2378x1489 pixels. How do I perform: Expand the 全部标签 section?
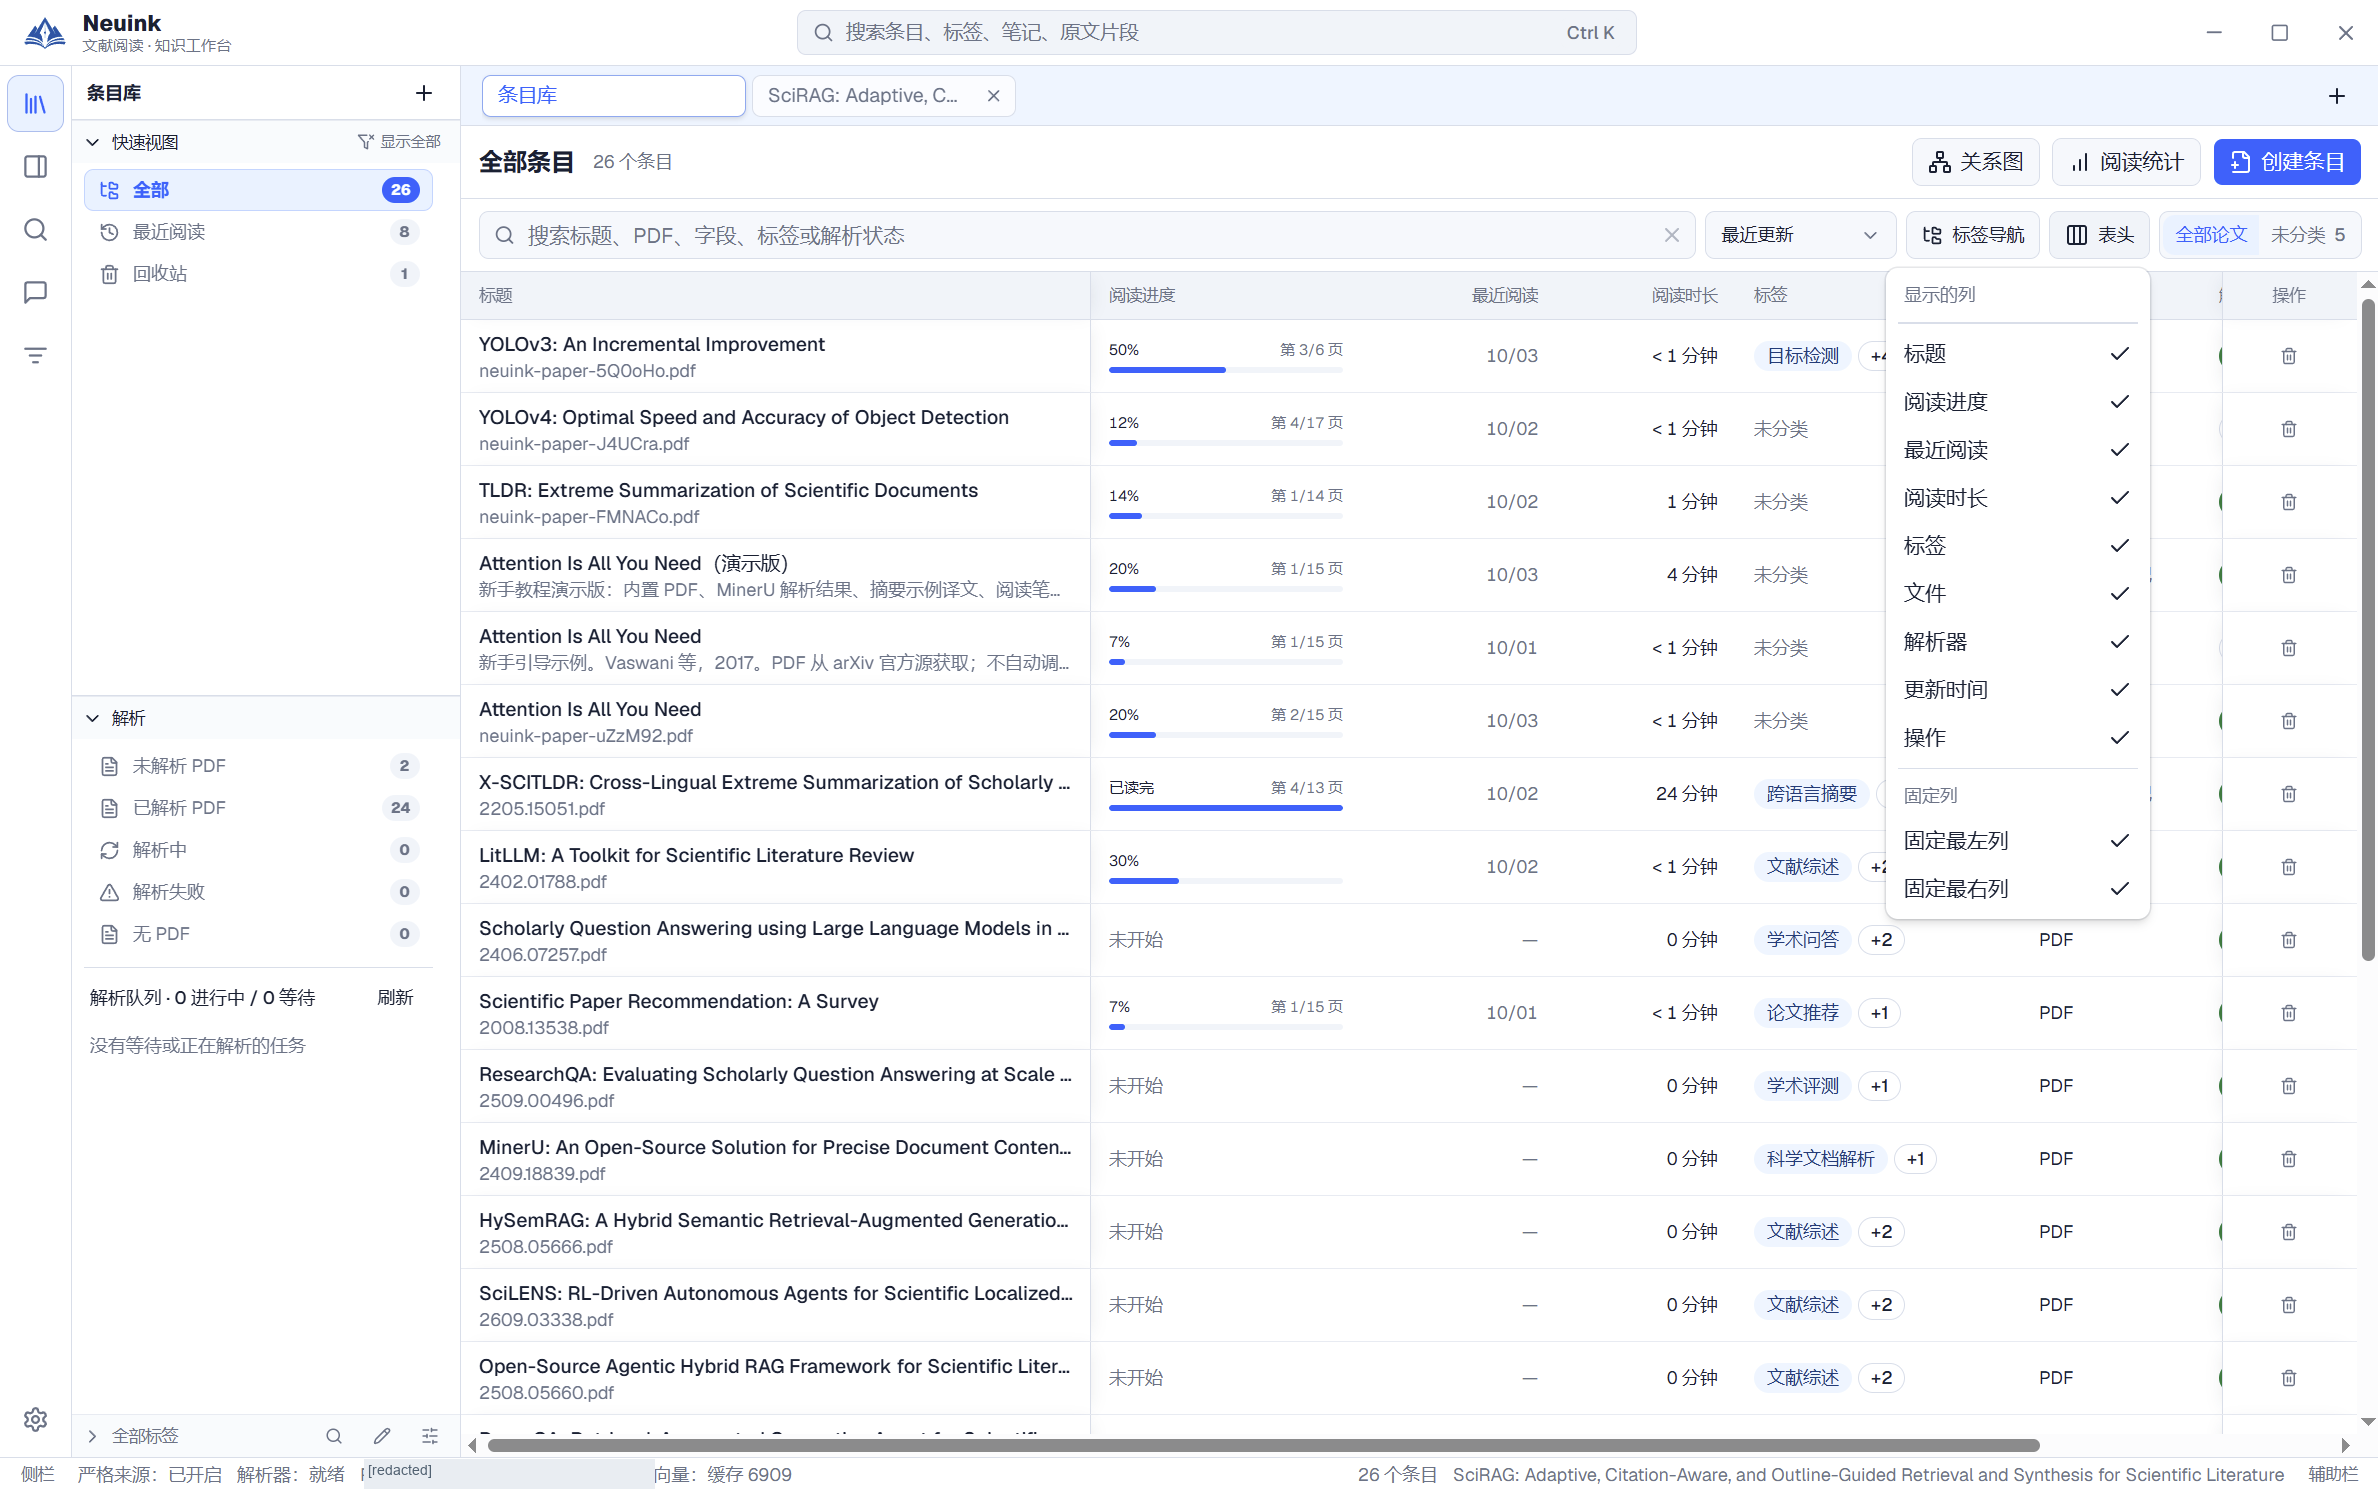(92, 1436)
